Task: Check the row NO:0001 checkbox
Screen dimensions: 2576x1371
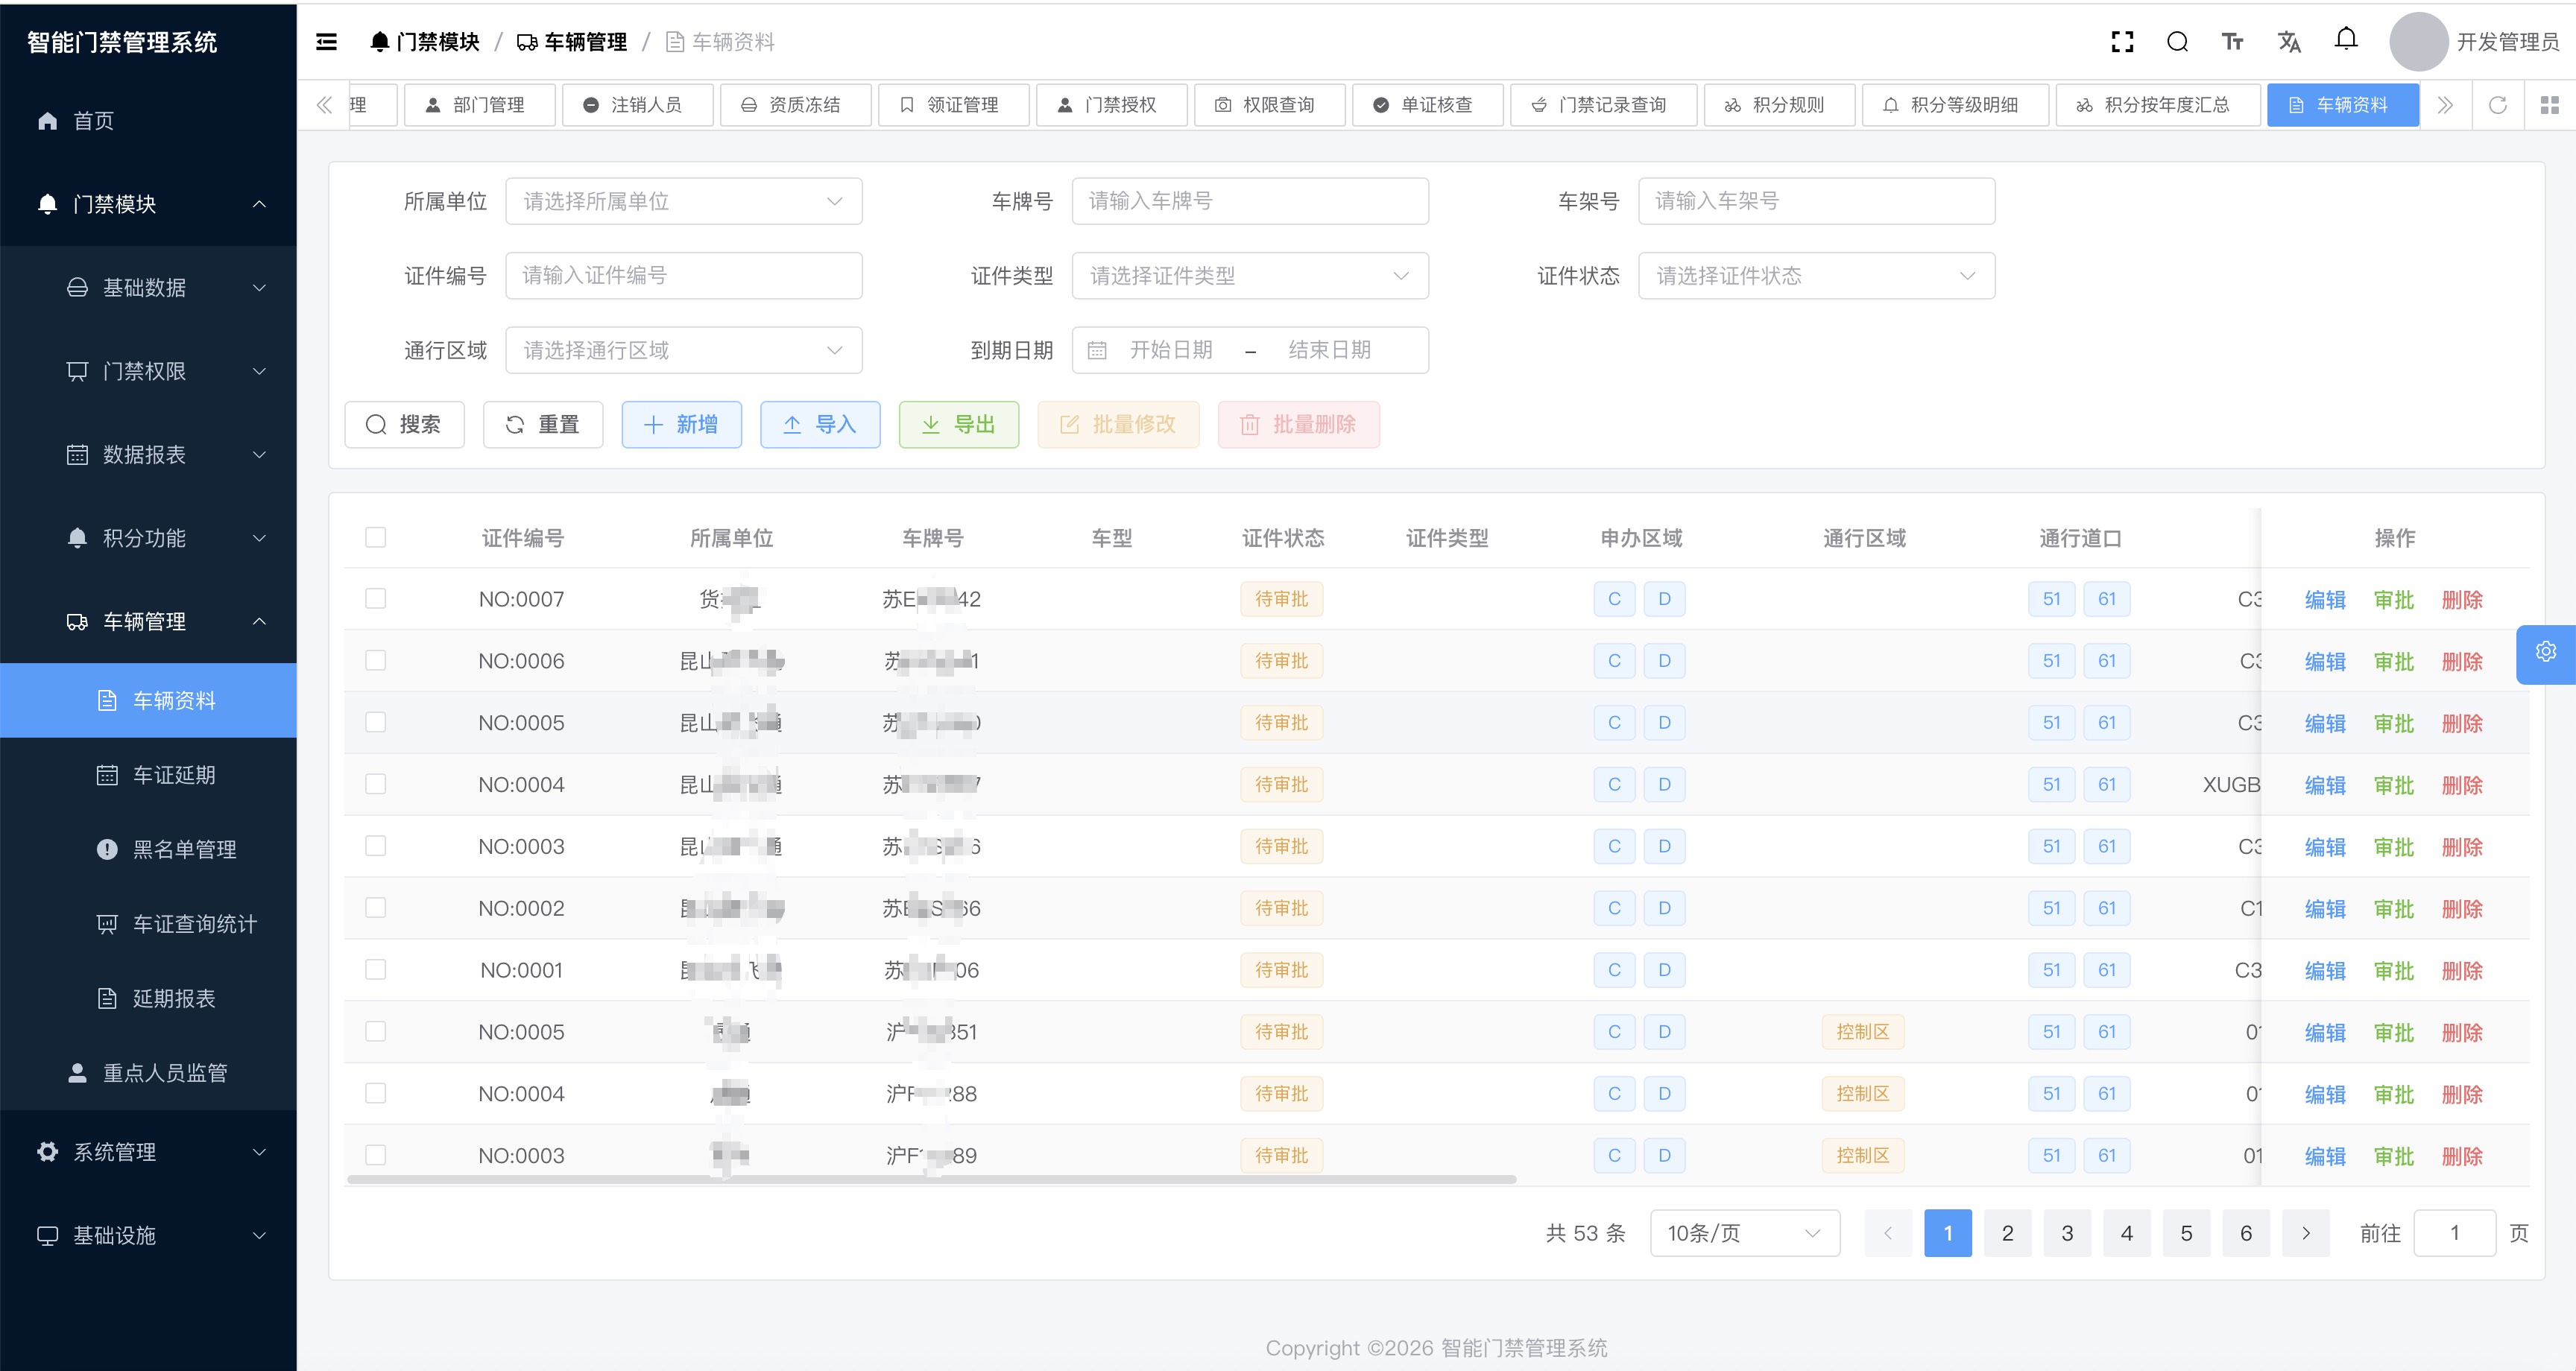Action: (x=376, y=970)
